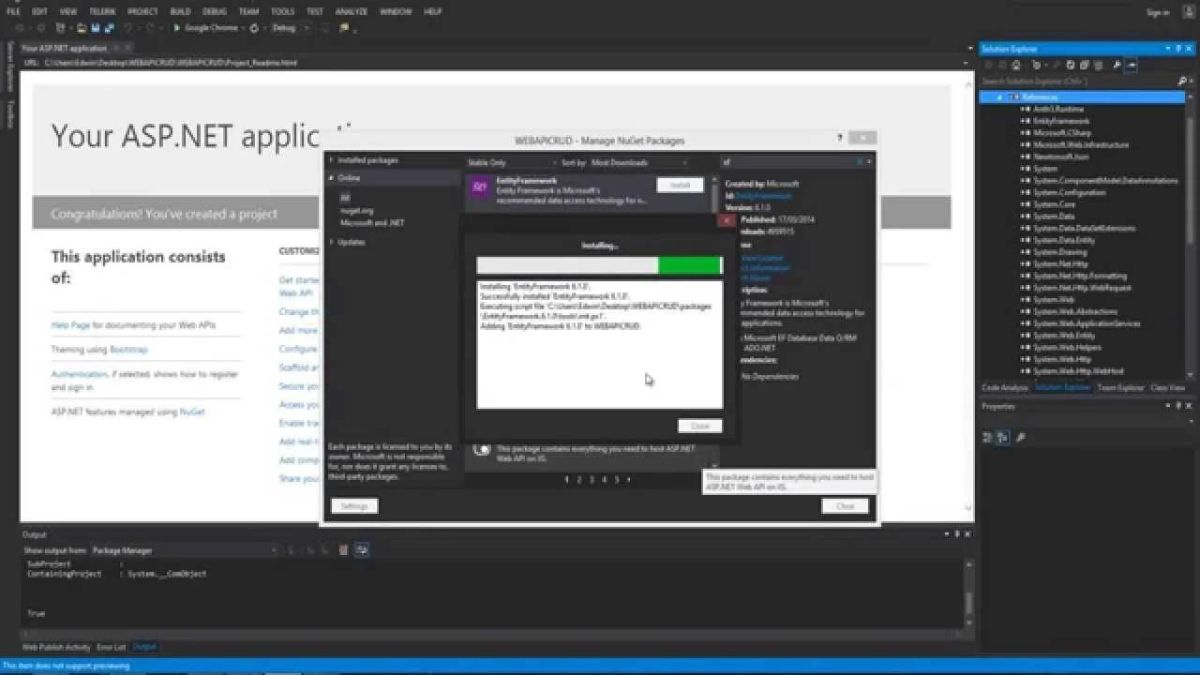This screenshot has width=1200, height=675.
Task: Click the Solution Explorer Refresh icon
Action: [1070, 65]
